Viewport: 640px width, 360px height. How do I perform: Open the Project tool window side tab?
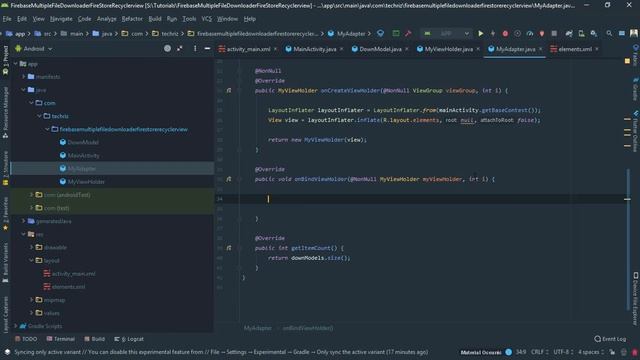5,60
